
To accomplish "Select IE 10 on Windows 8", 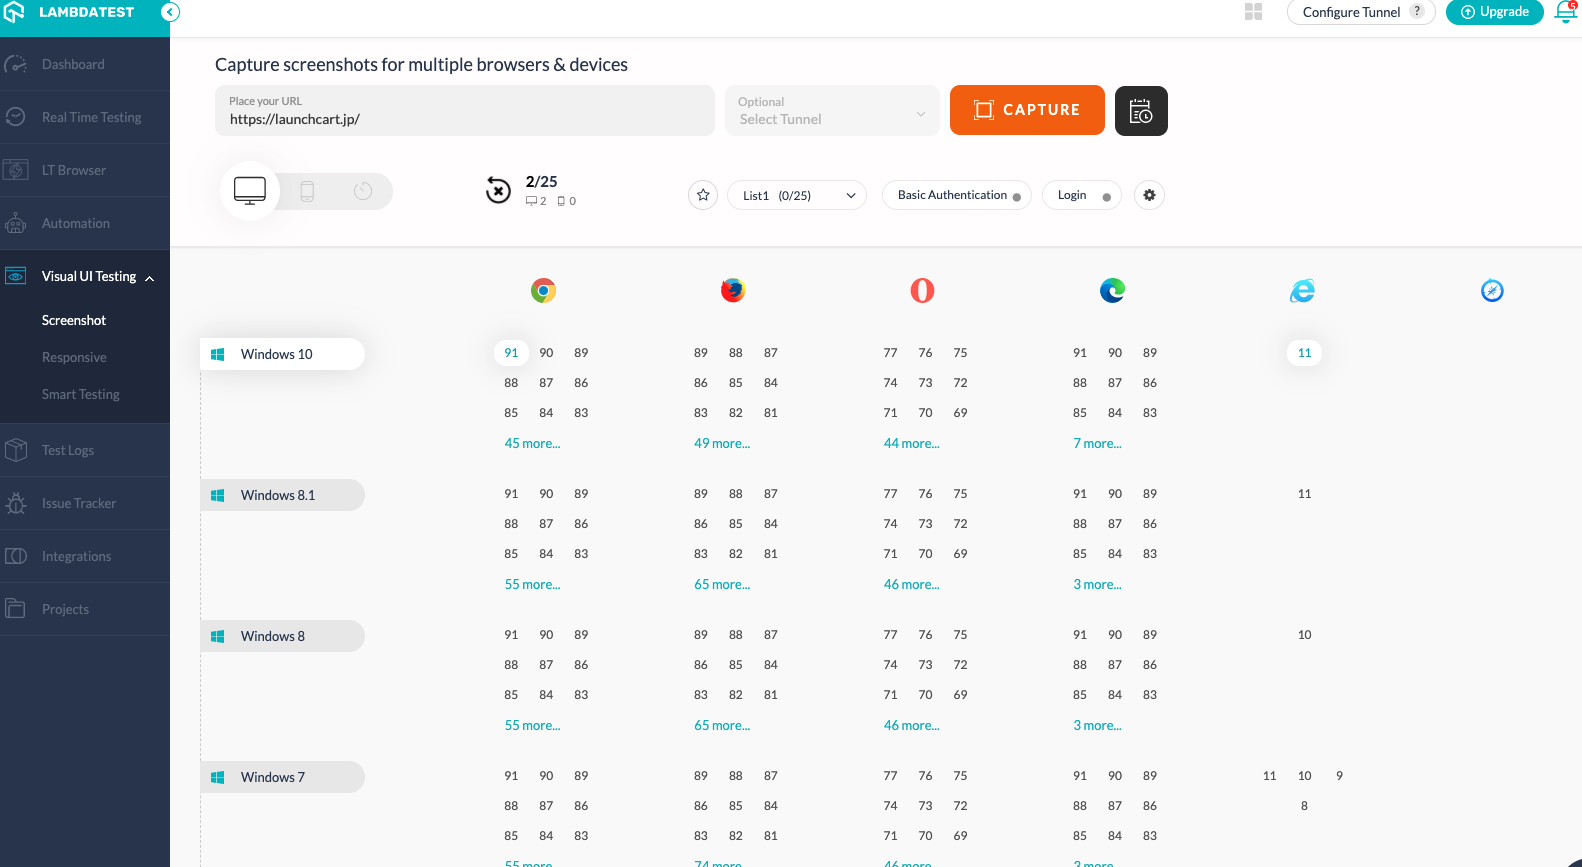I will [1304, 635].
